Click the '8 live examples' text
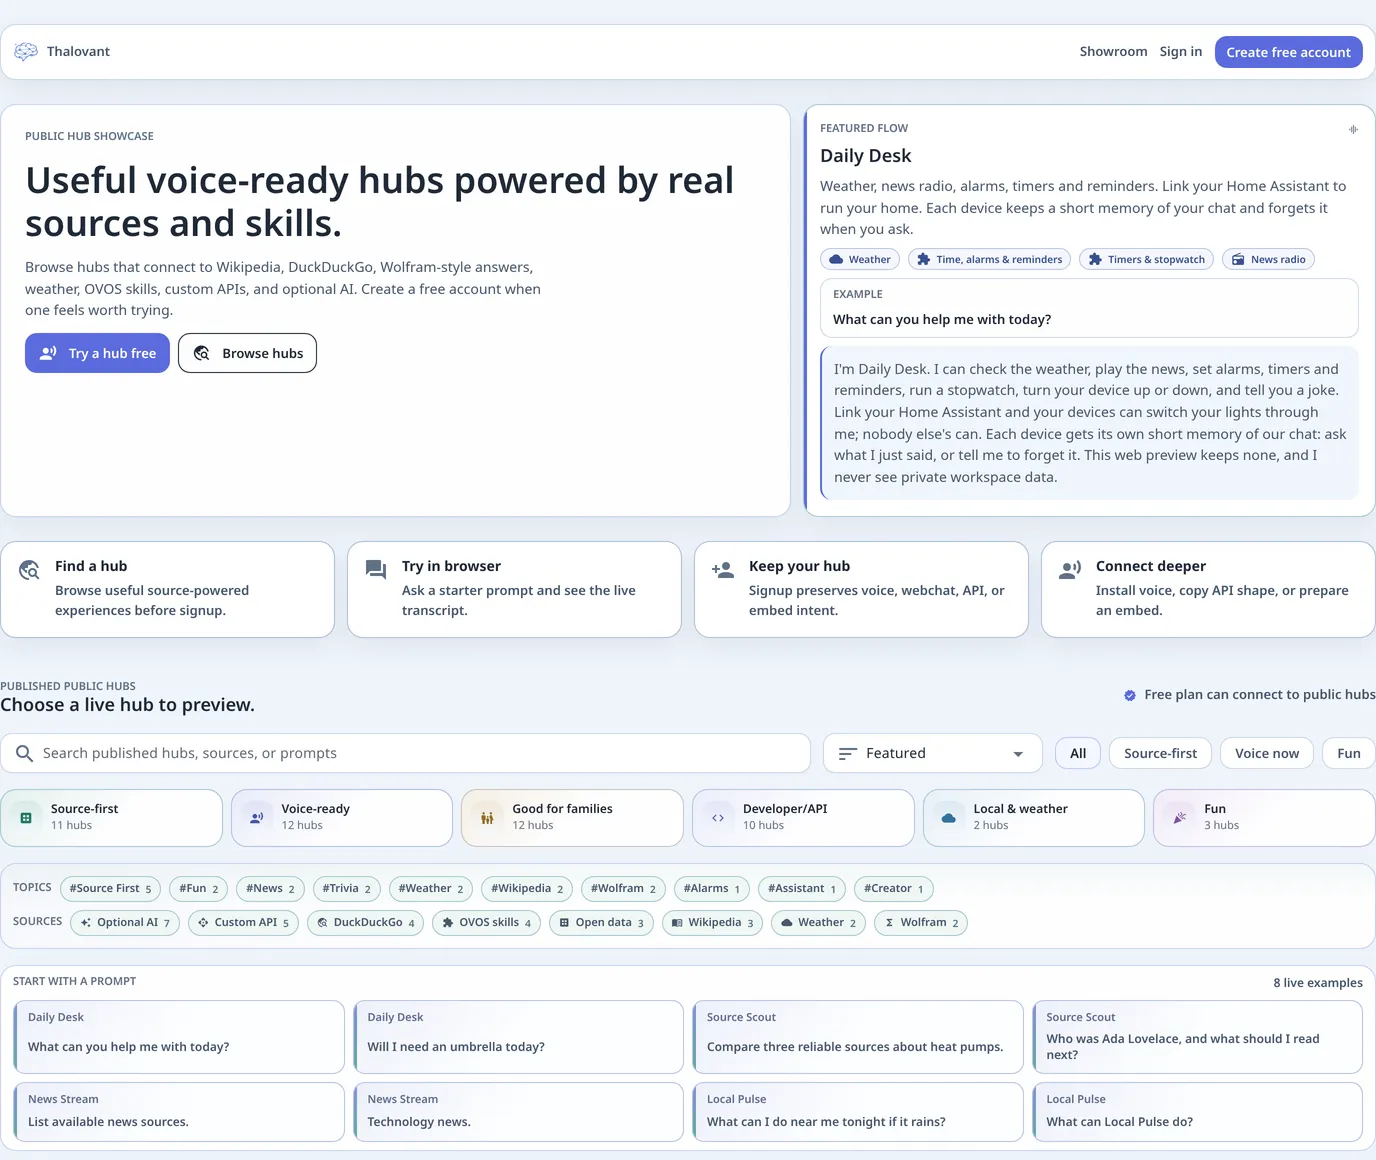 pyautogui.click(x=1317, y=983)
